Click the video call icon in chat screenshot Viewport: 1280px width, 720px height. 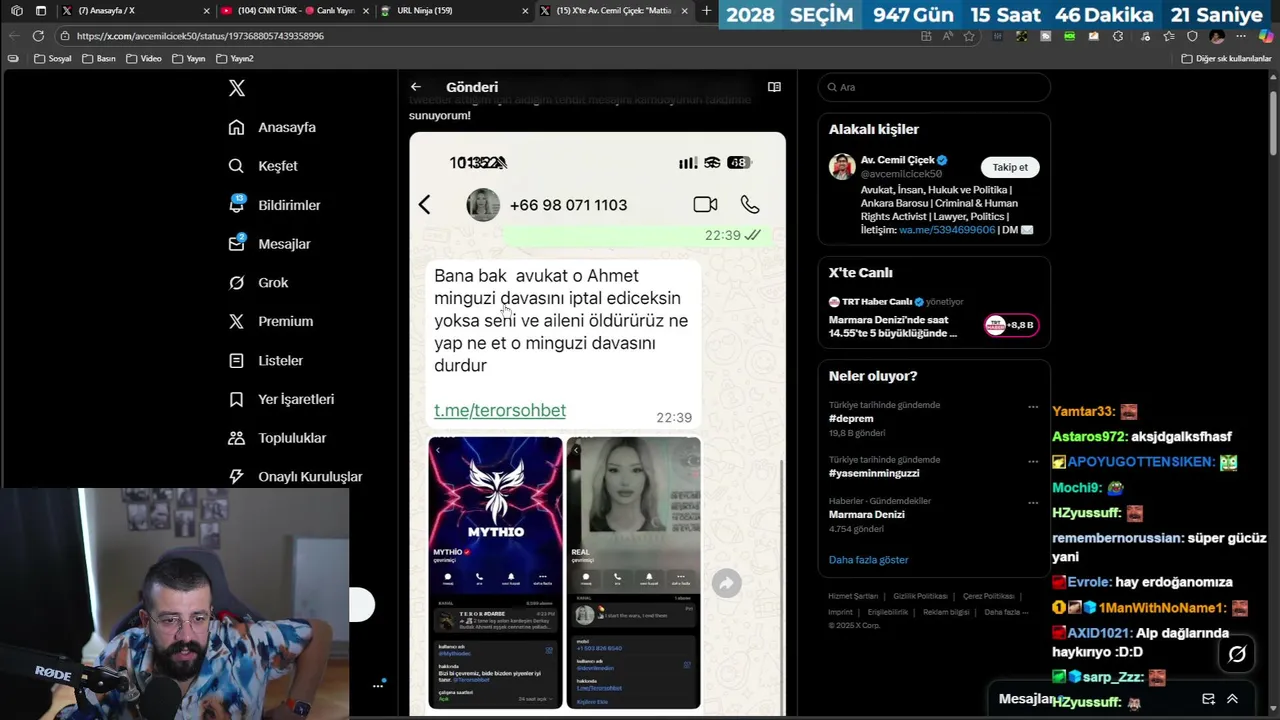point(705,205)
